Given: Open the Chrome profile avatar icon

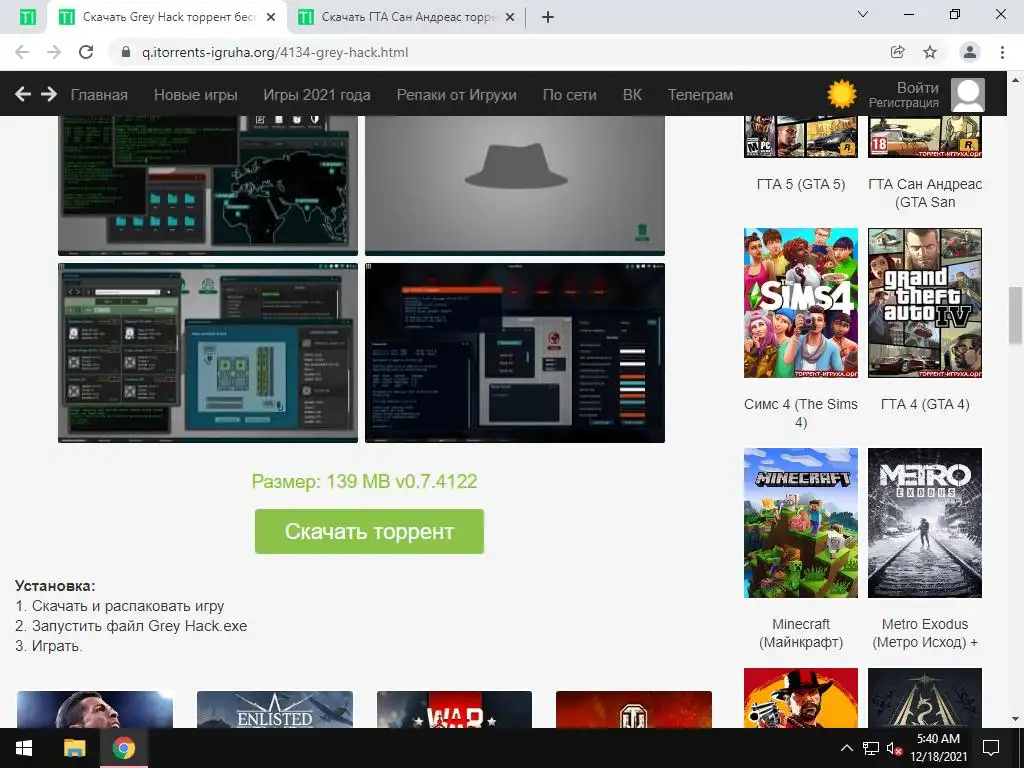Looking at the screenshot, I should tap(970, 52).
